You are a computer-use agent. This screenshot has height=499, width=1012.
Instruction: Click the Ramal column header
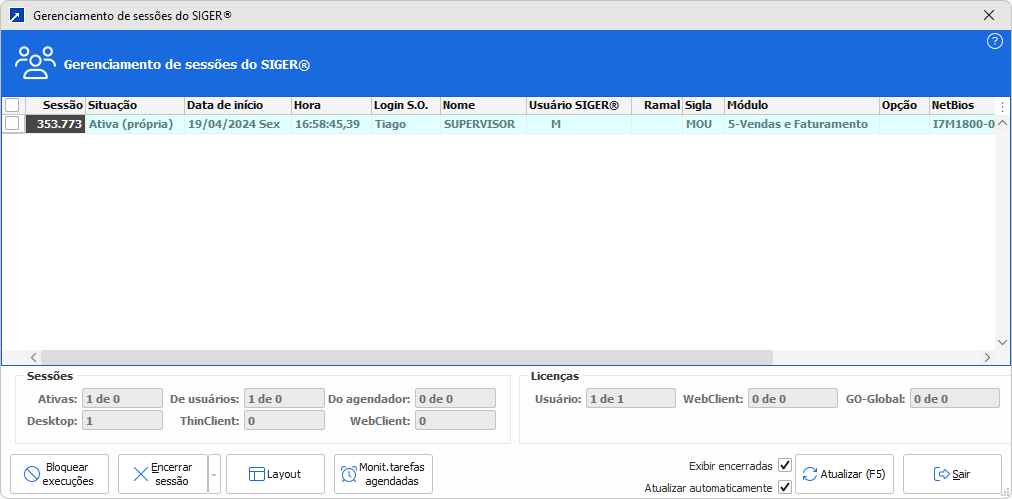pyautogui.click(x=657, y=105)
